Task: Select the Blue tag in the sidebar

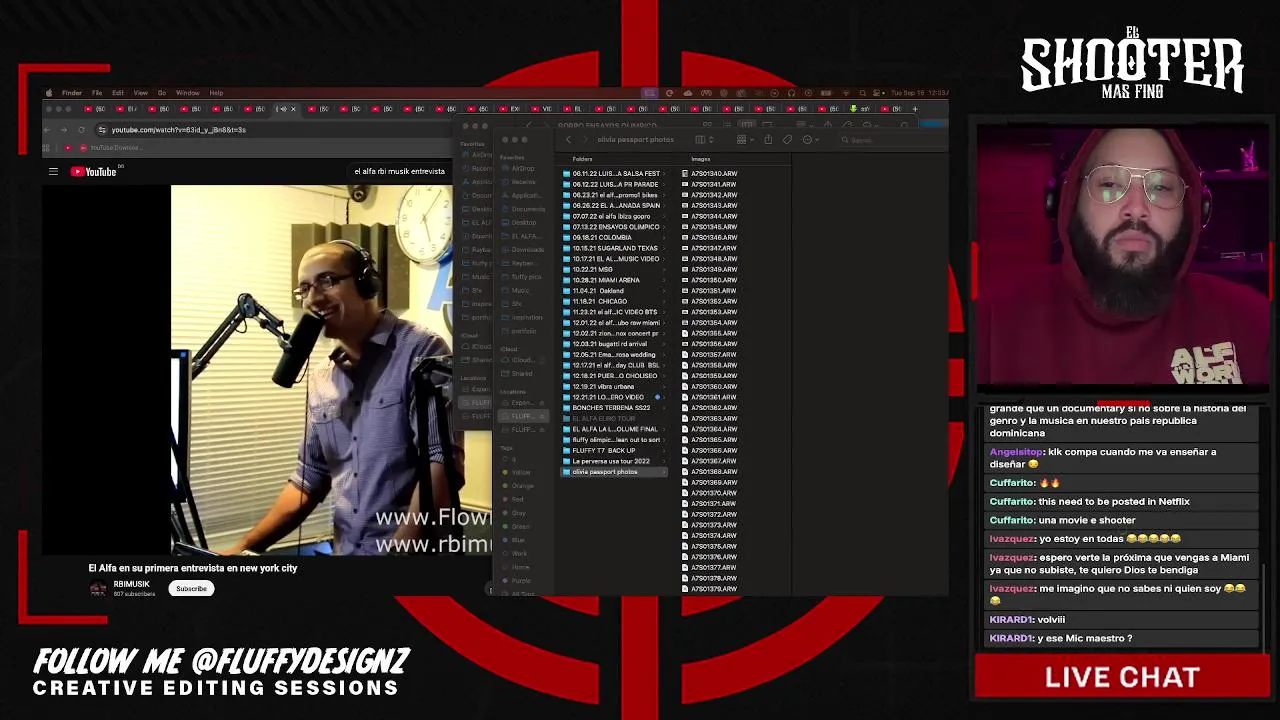Action: [515, 540]
